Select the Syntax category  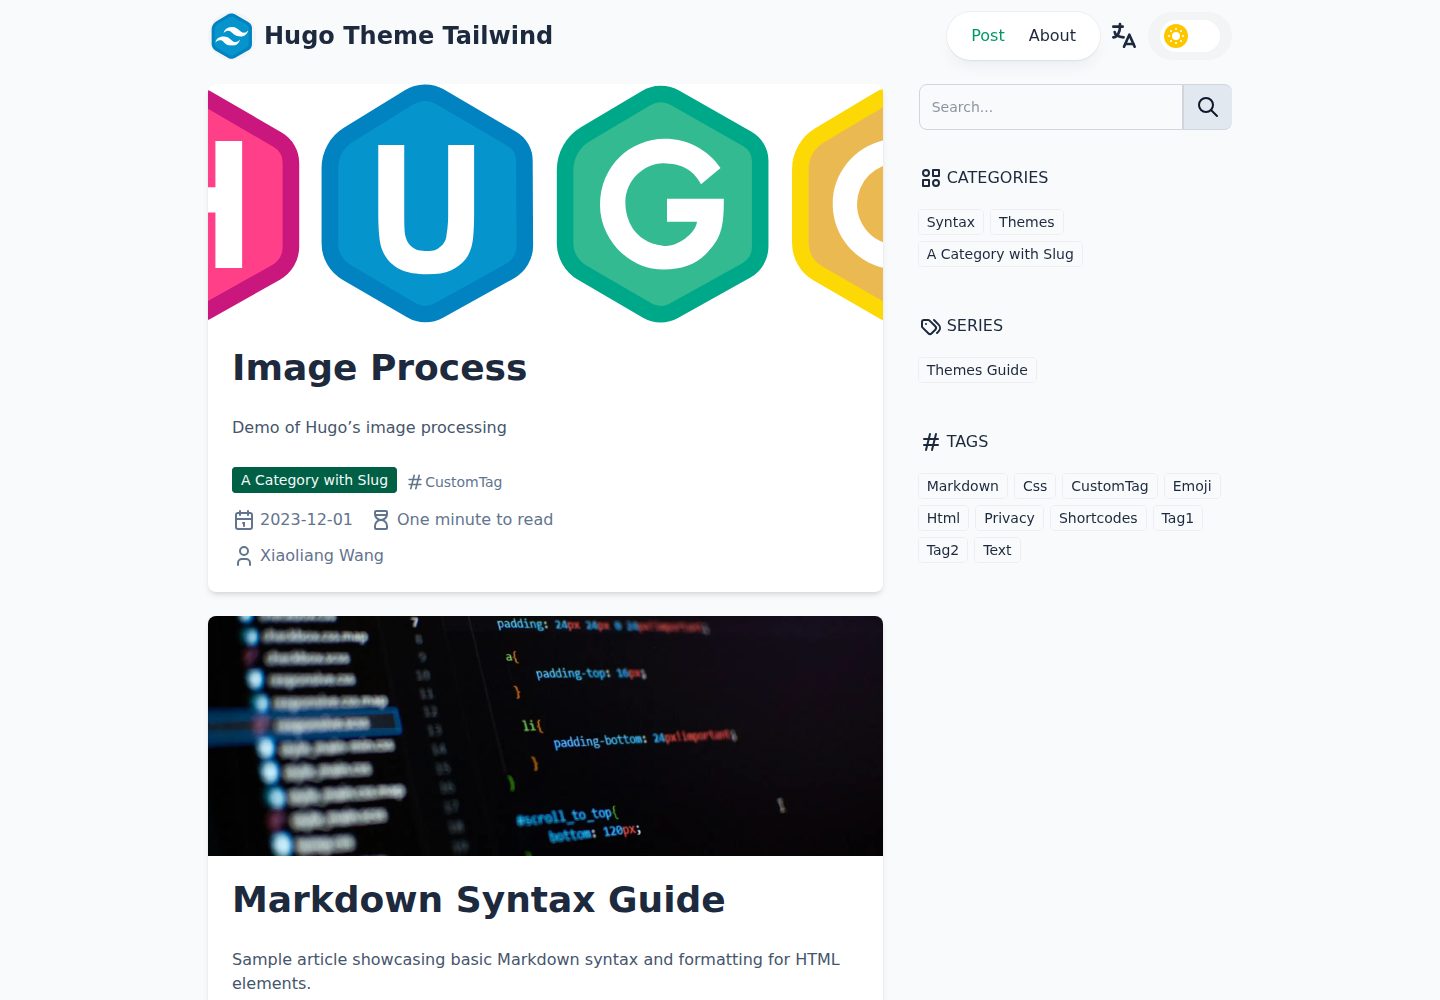[x=950, y=222]
